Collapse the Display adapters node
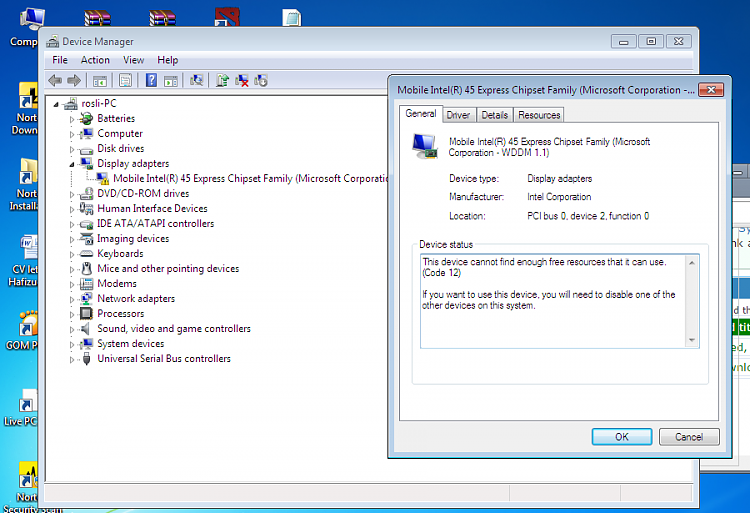The height and width of the screenshot is (513, 750). tap(72, 164)
